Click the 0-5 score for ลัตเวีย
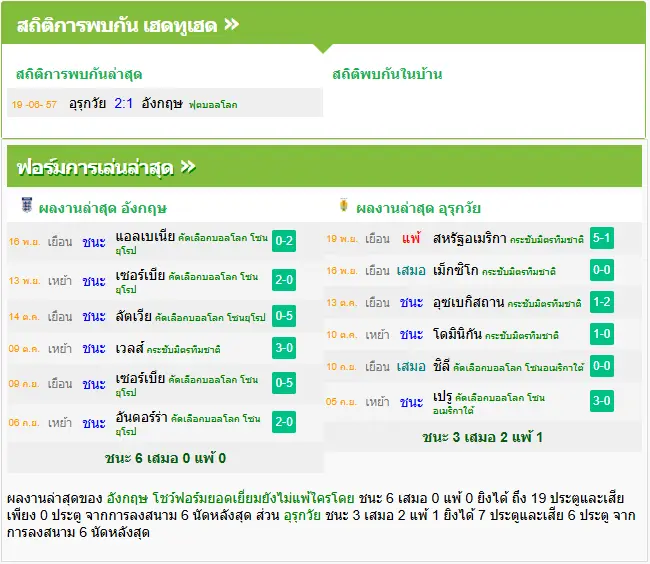The height and width of the screenshot is (564, 650). pyautogui.click(x=284, y=316)
